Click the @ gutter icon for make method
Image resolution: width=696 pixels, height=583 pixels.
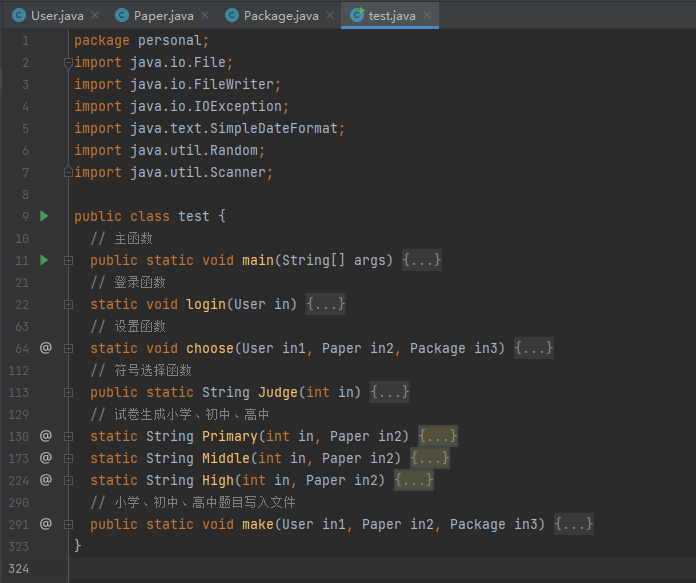[45, 524]
